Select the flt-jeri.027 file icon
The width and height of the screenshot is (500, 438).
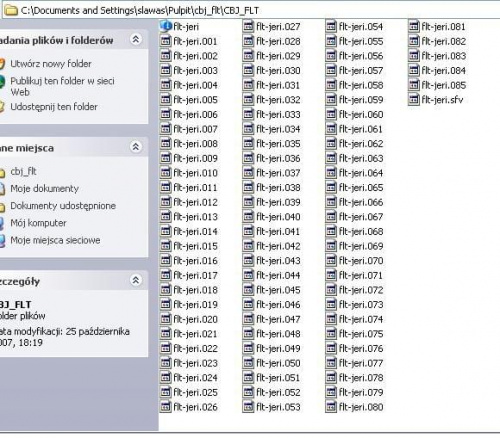tap(248, 26)
